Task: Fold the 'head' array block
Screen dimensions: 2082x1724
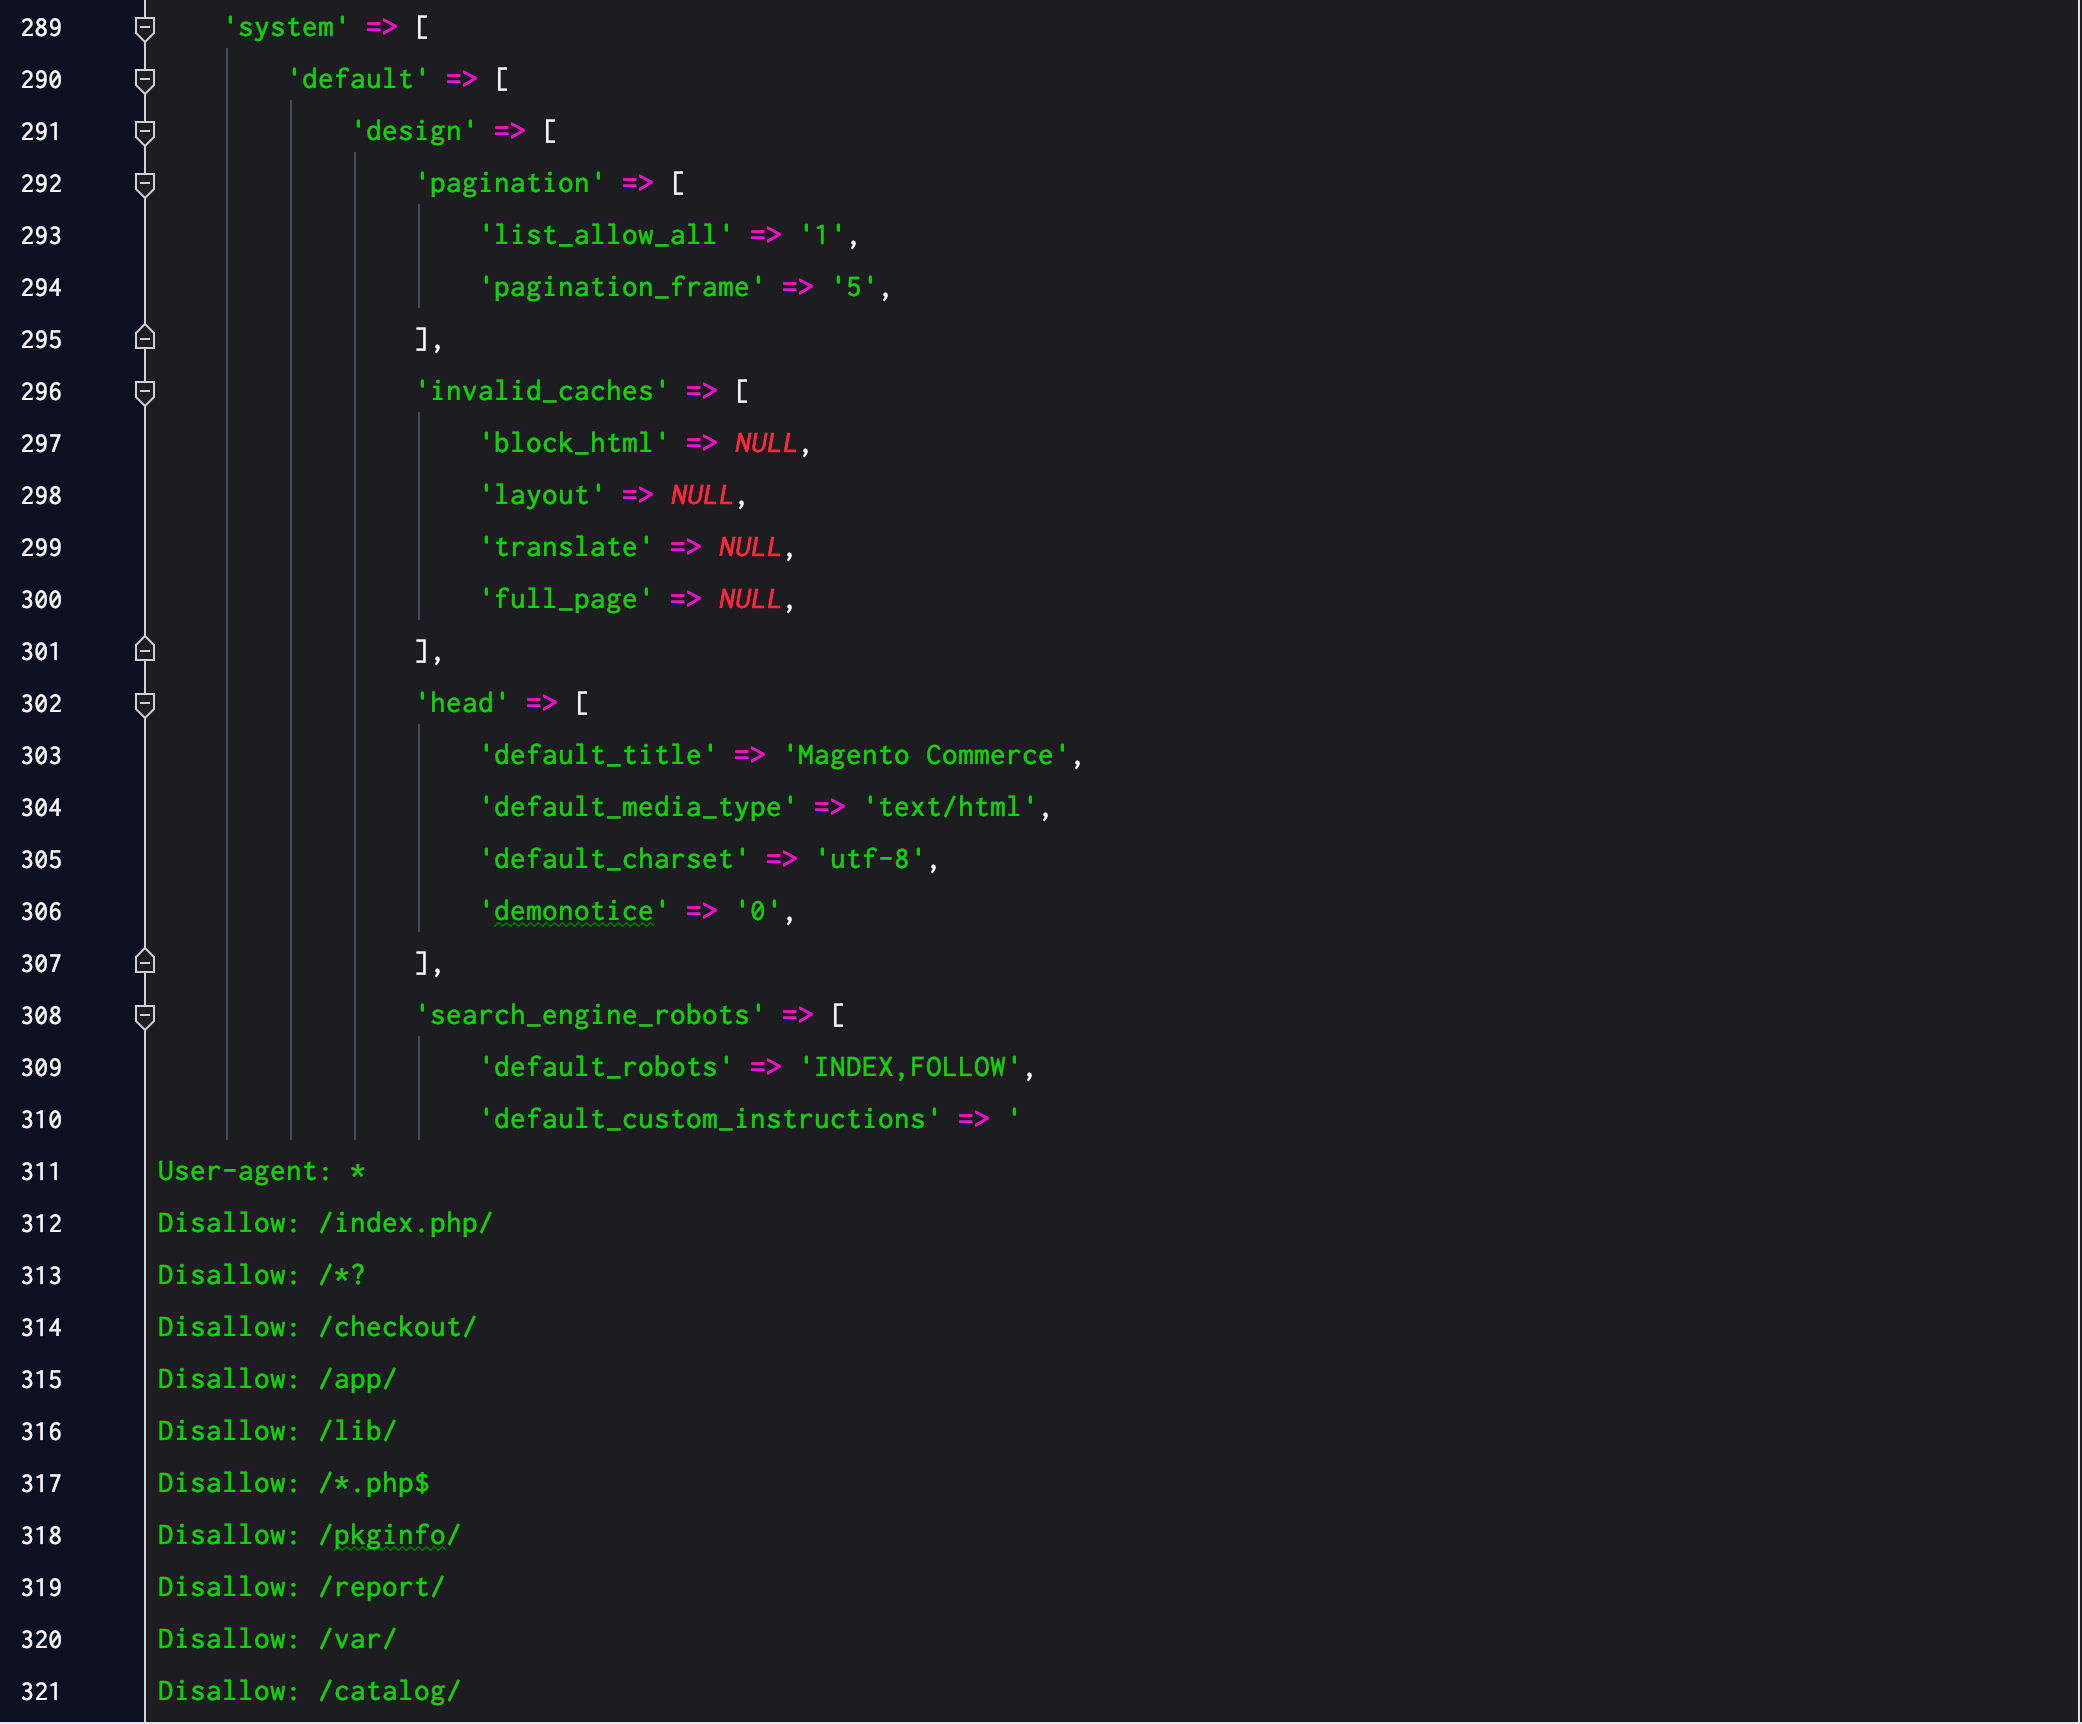Action: [x=145, y=704]
